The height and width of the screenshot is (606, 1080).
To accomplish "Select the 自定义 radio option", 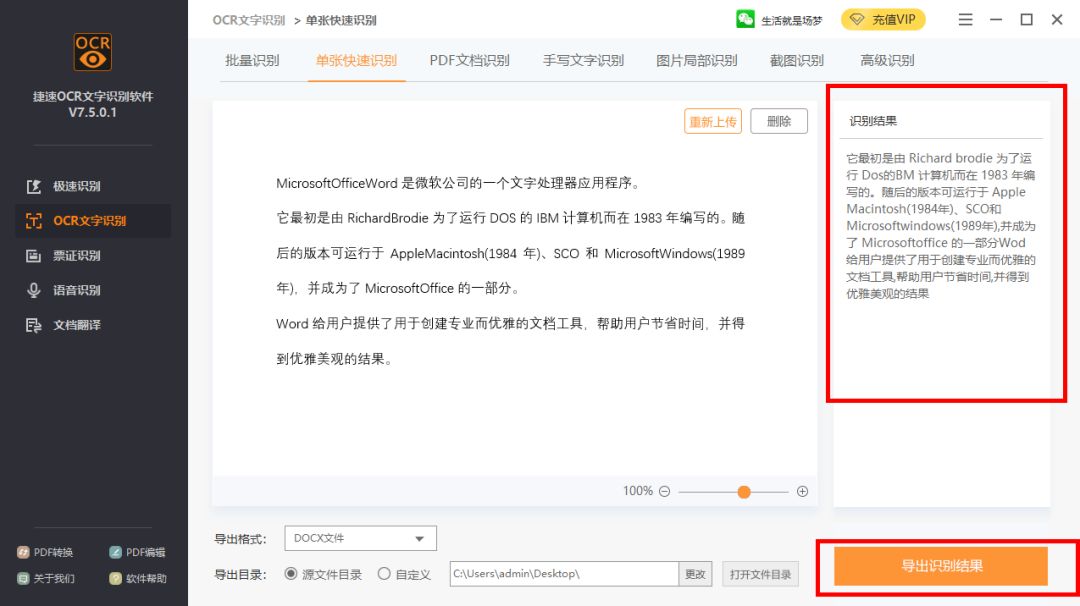I will (x=404, y=574).
